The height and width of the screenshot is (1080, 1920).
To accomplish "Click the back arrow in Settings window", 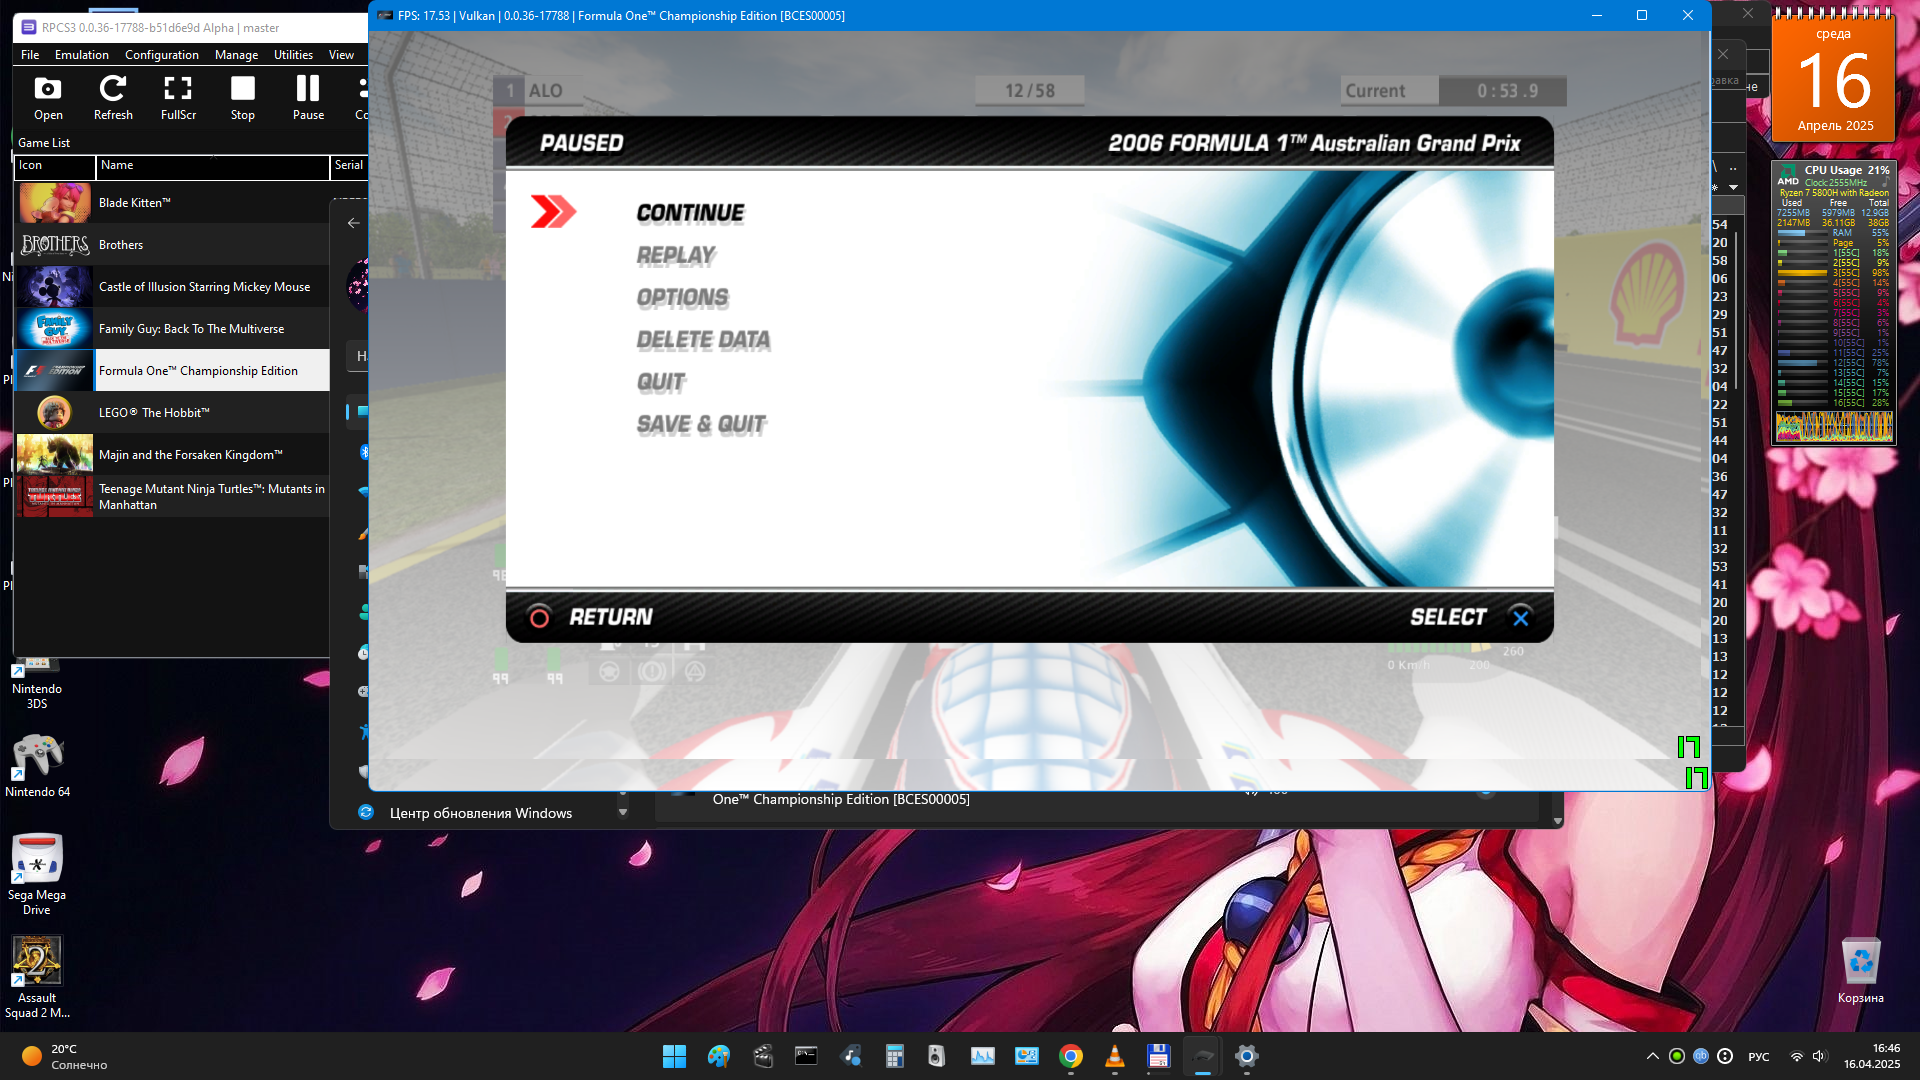I will (353, 223).
